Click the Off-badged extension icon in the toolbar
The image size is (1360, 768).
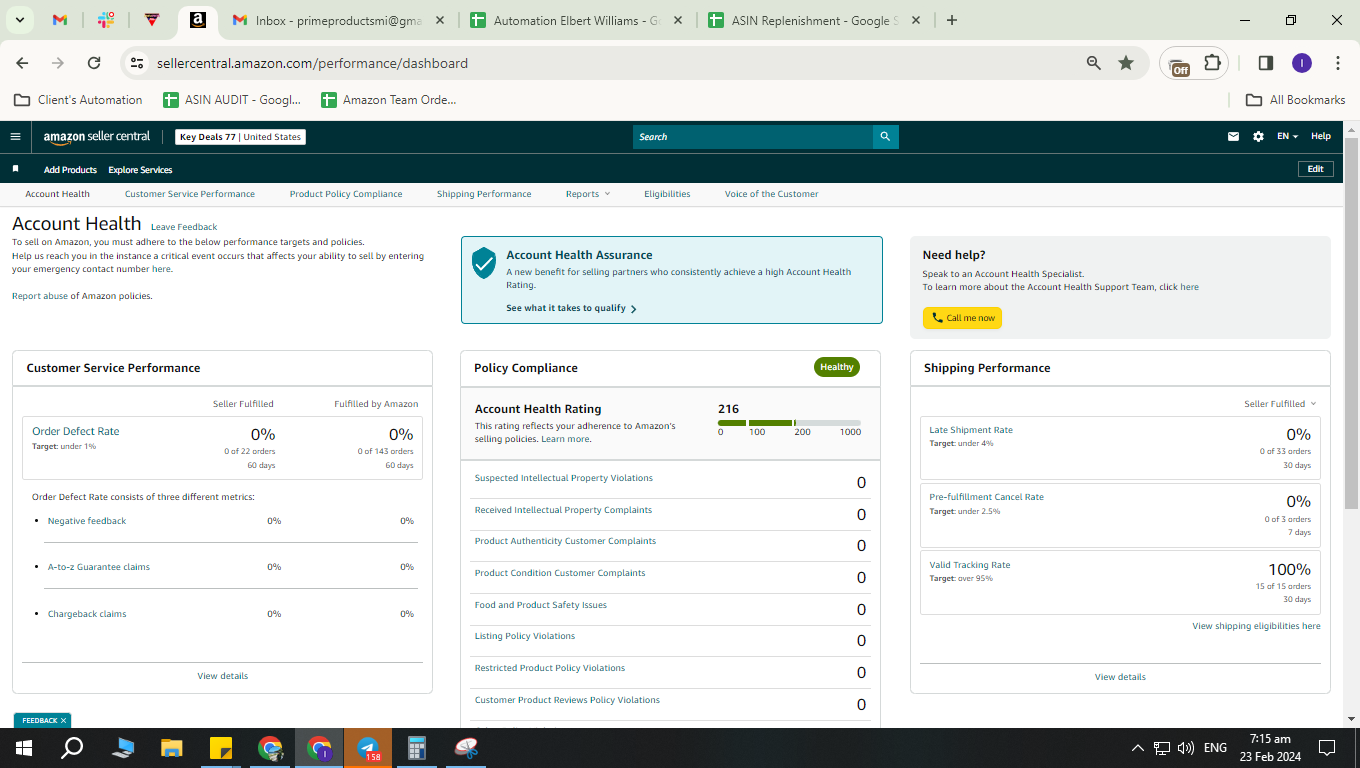1179,64
